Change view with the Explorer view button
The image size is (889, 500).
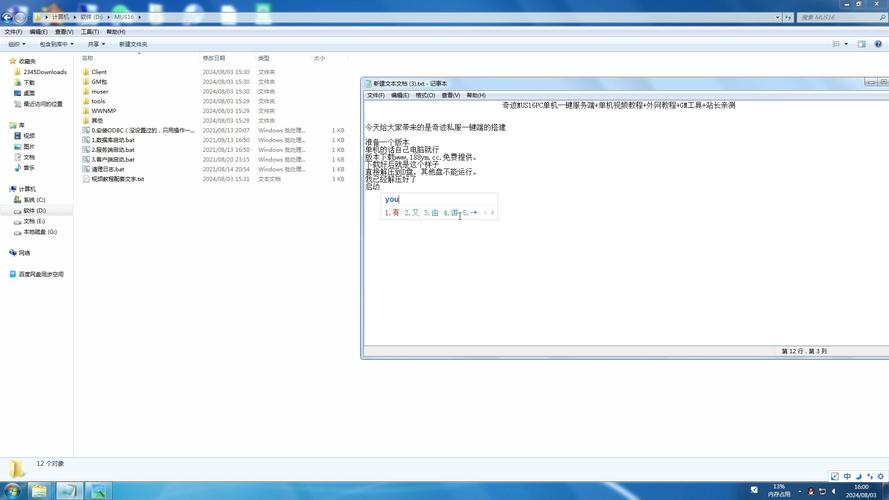(836, 44)
